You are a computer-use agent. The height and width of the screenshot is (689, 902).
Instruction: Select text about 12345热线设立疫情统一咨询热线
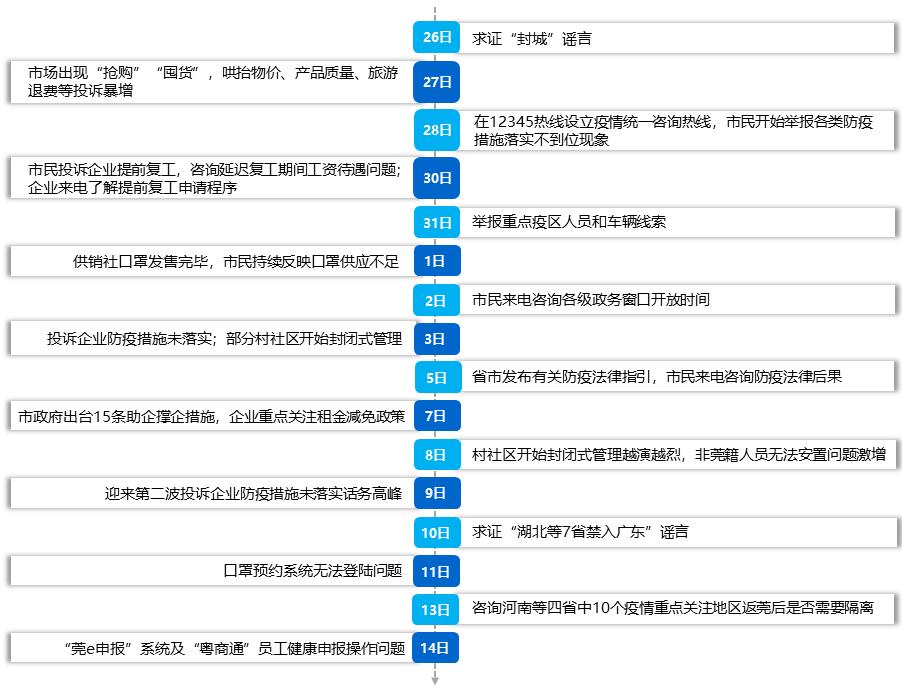[x=673, y=131]
